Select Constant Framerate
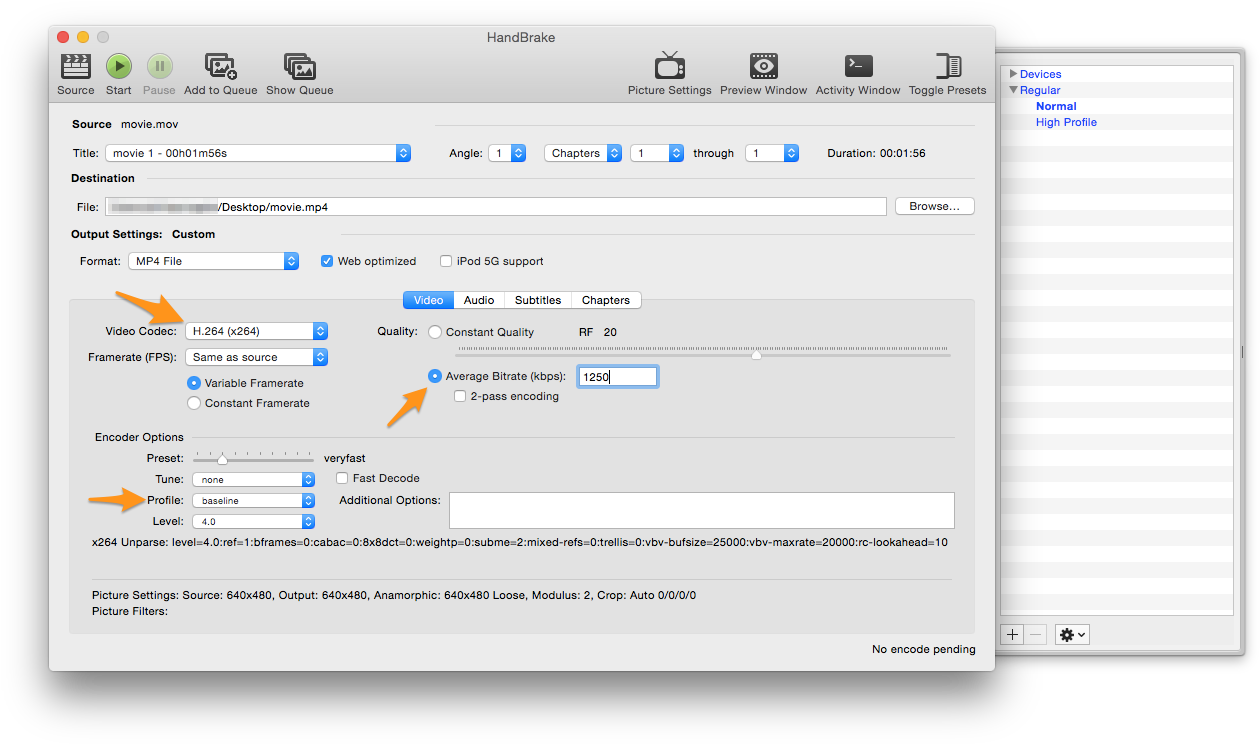 click(x=193, y=403)
